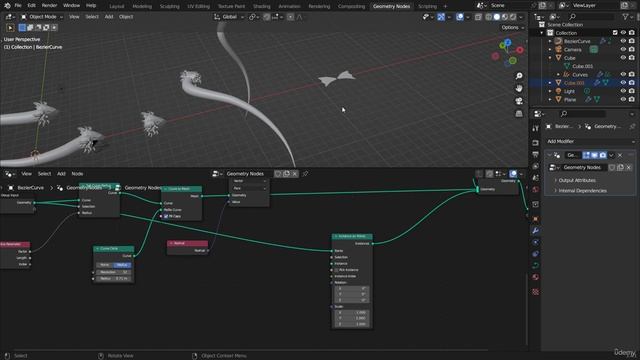The width and height of the screenshot is (640, 360).
Task: Select Points mode button on Curve Circle node
Action: point(104,265)
